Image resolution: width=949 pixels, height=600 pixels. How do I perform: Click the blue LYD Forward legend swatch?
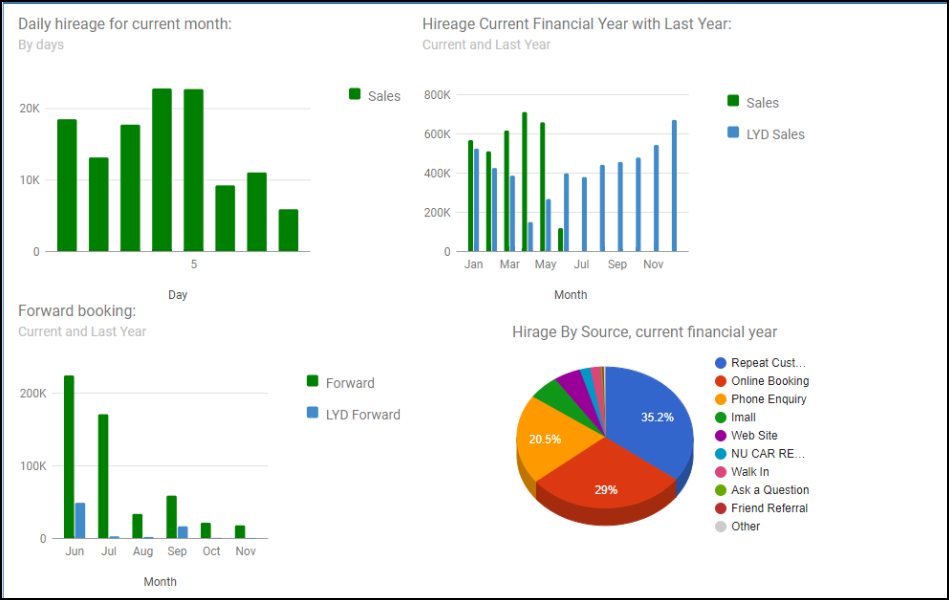[x=312, y=413]
